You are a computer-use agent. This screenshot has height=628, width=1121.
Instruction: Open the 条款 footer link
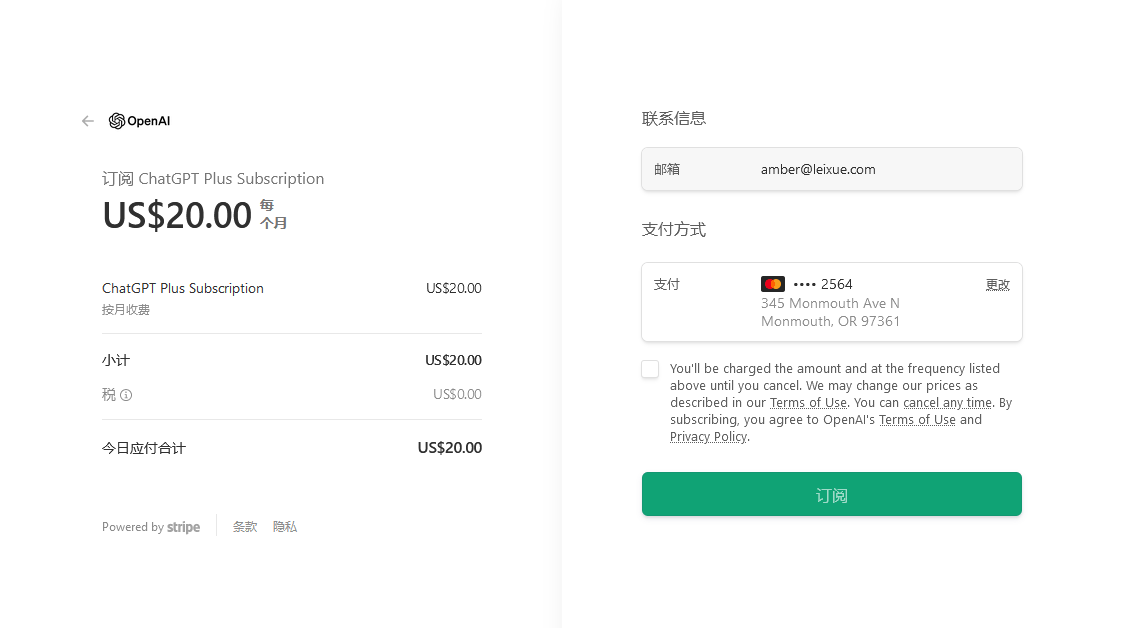(x=245, y=527)
